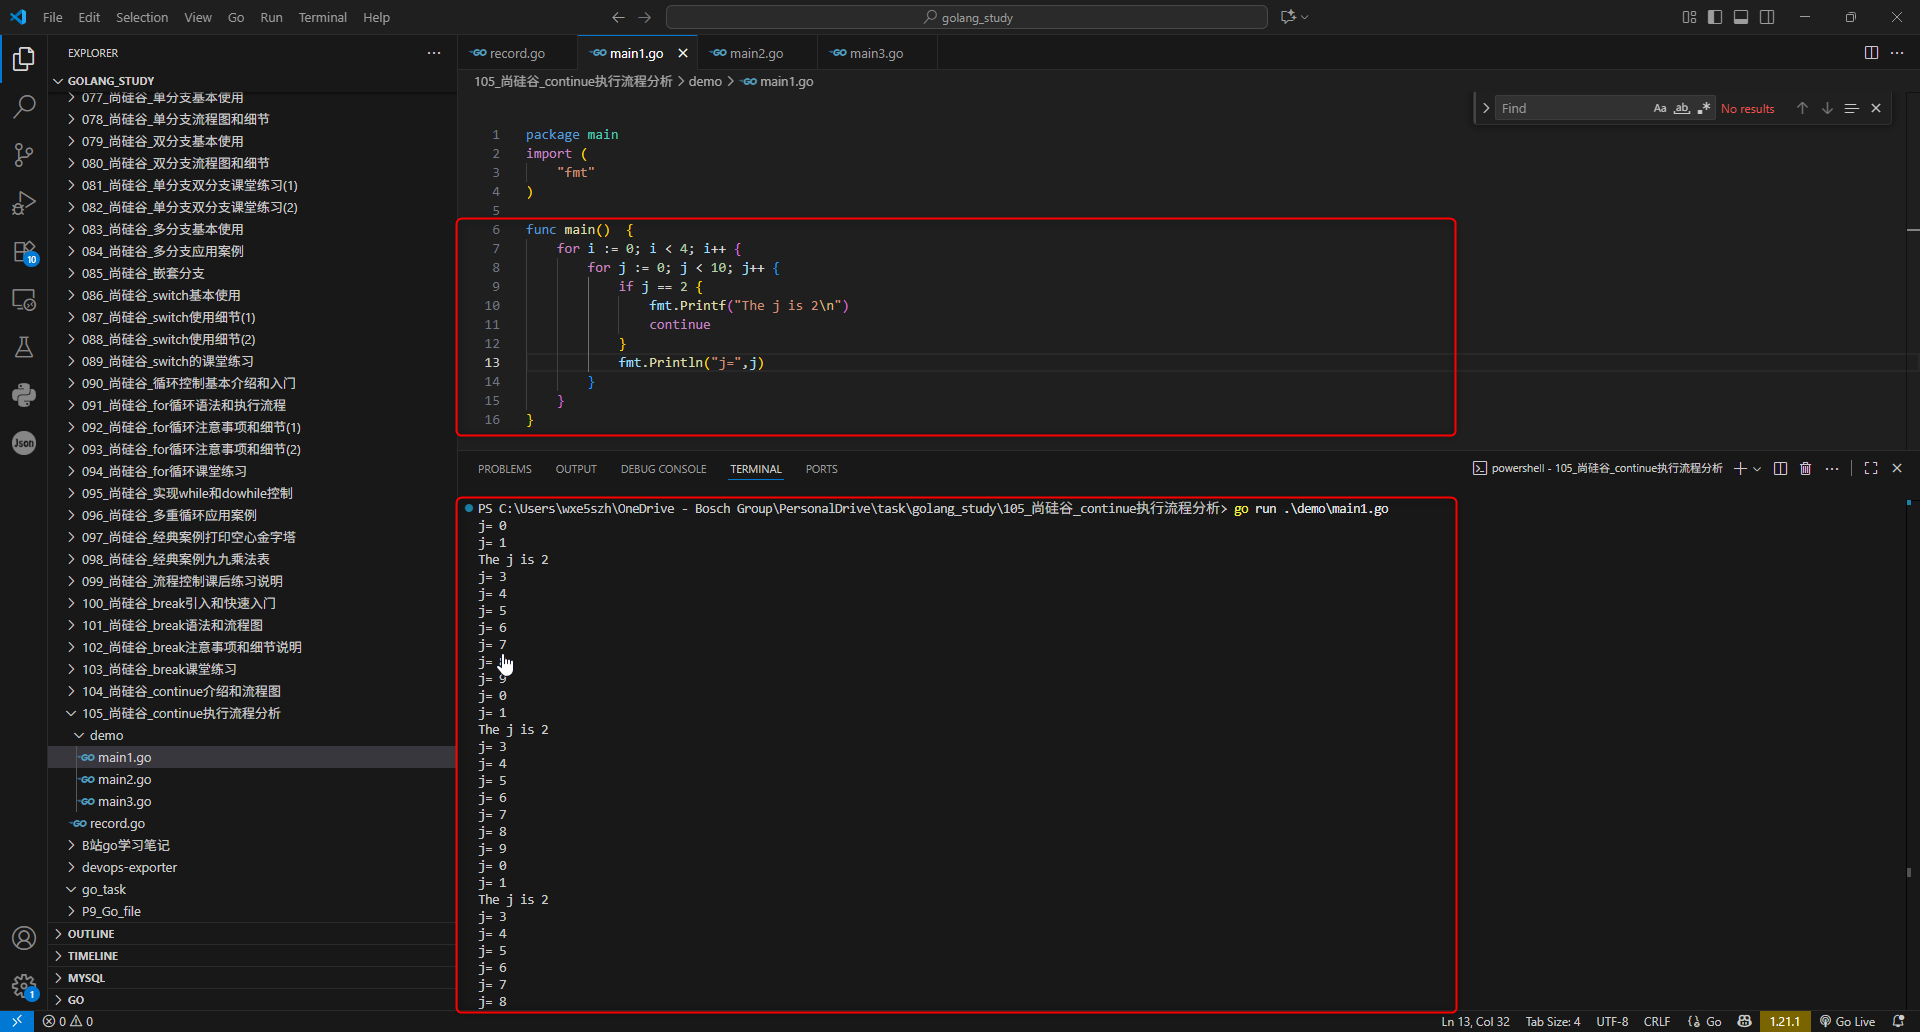Toggle the primary side bar visibility

1715,17
